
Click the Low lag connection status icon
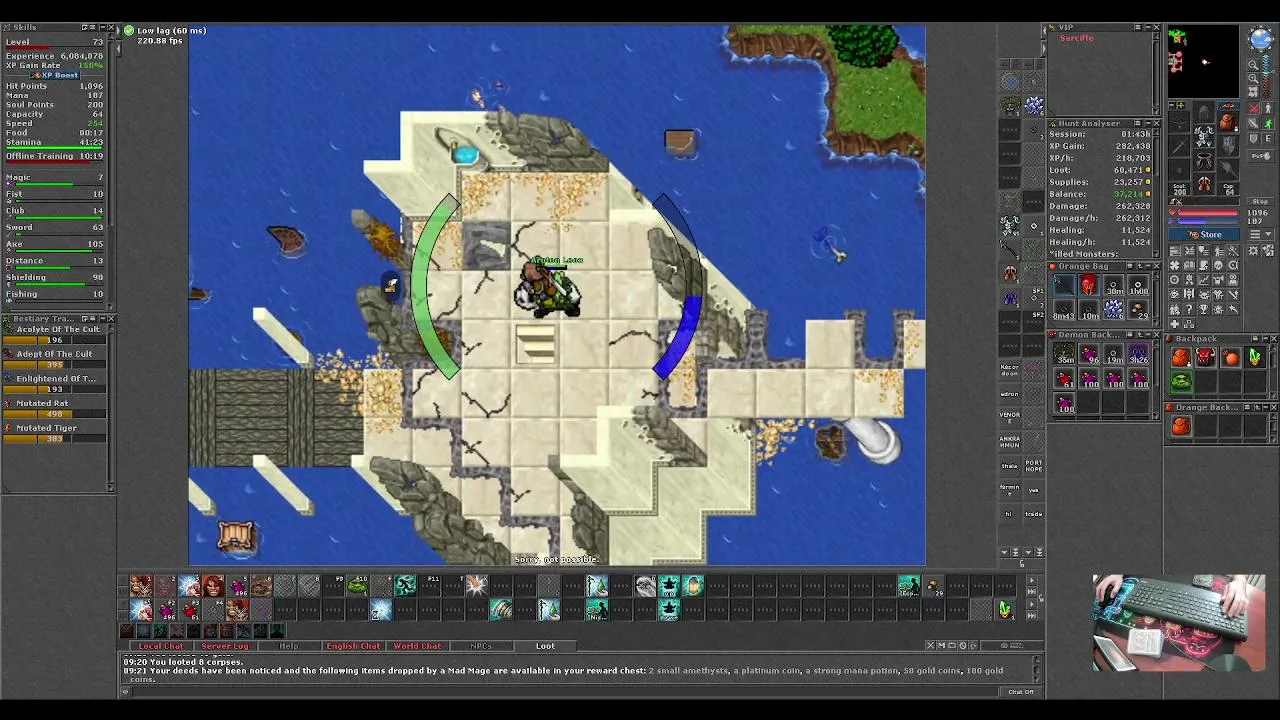coord(129,31)
